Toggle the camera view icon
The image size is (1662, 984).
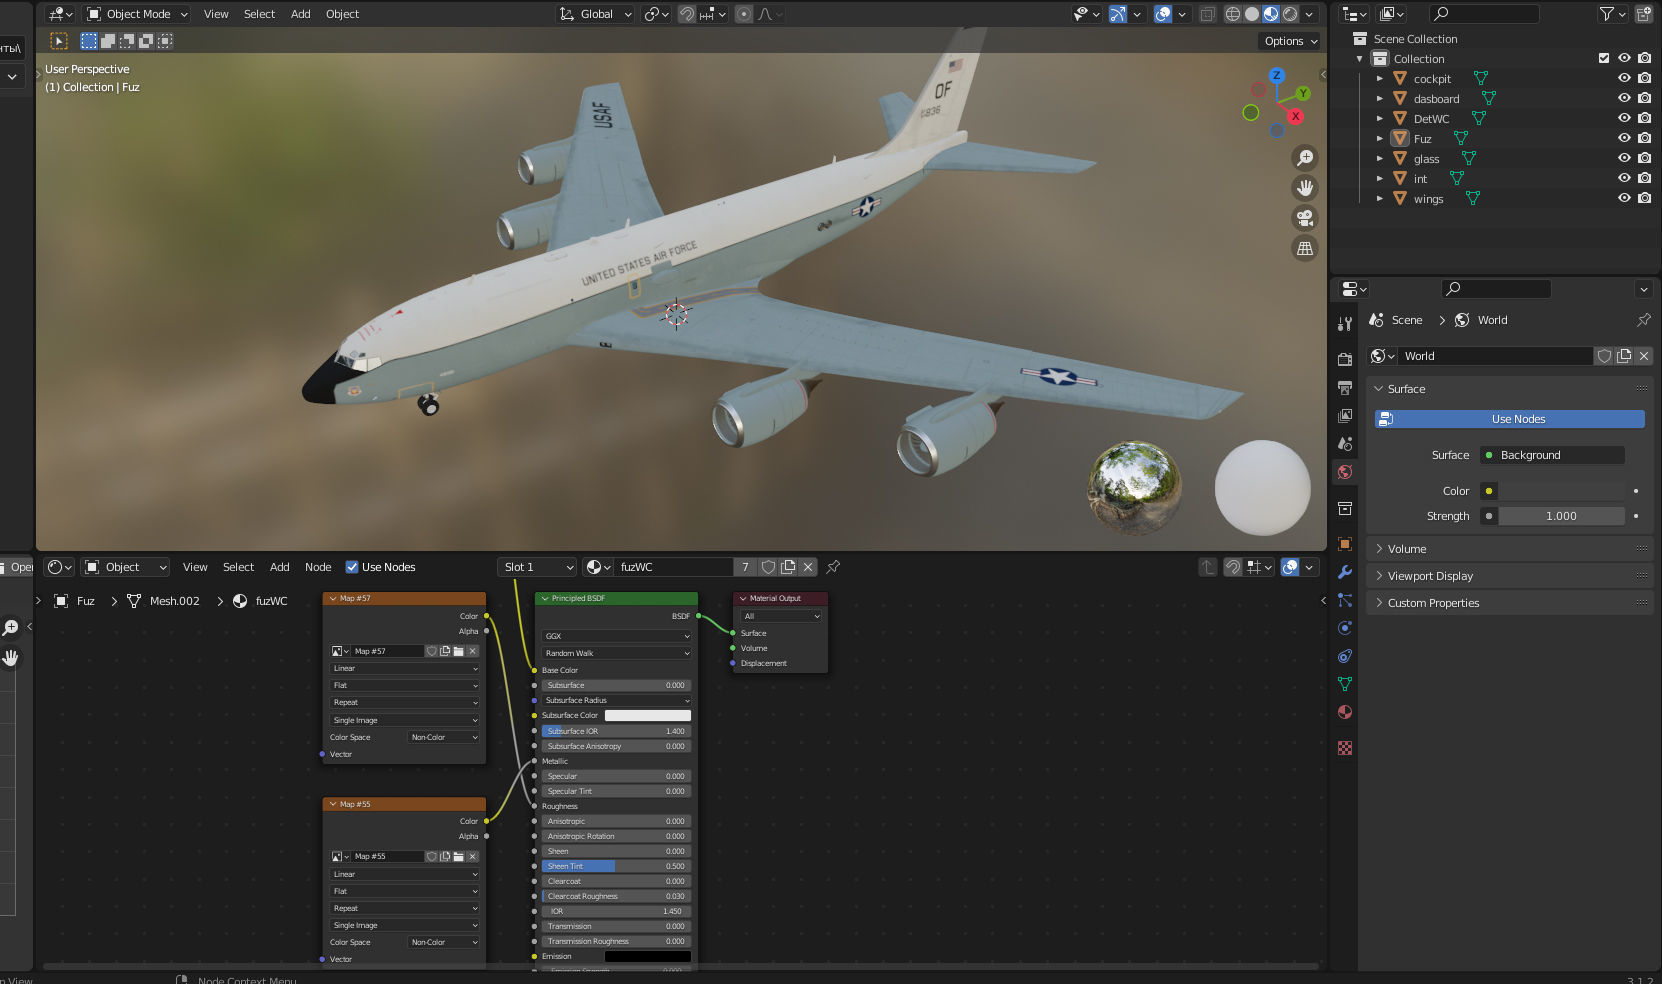click(x=1305, y=218)
